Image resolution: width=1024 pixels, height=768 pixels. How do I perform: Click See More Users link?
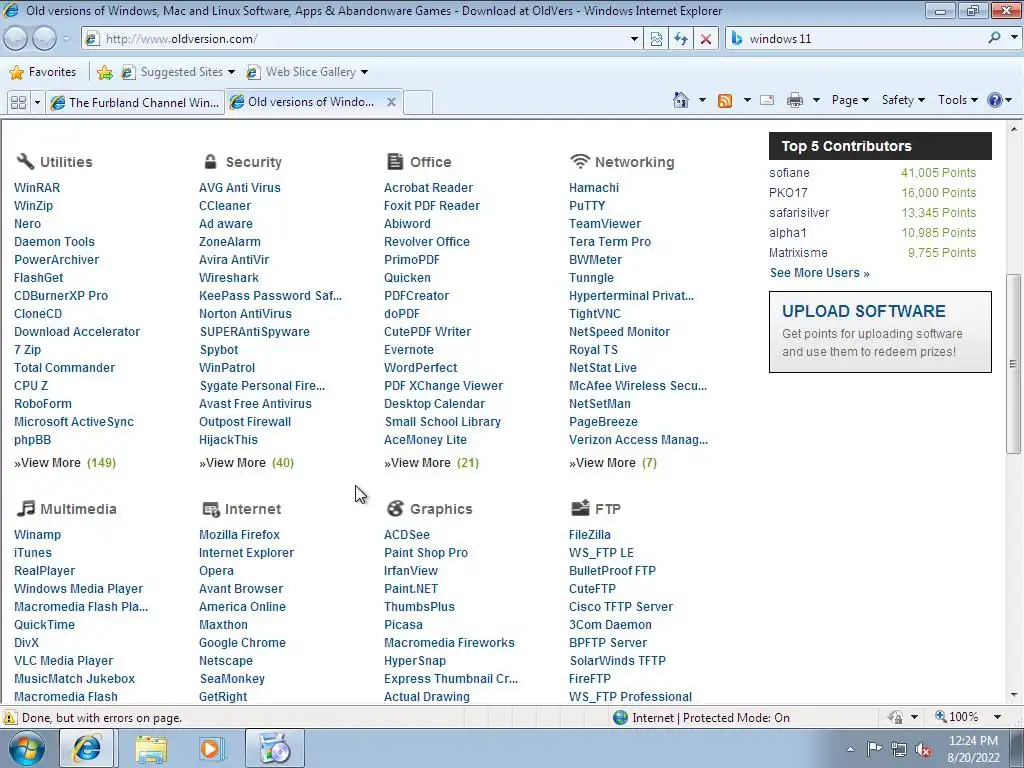coord(820,273)
